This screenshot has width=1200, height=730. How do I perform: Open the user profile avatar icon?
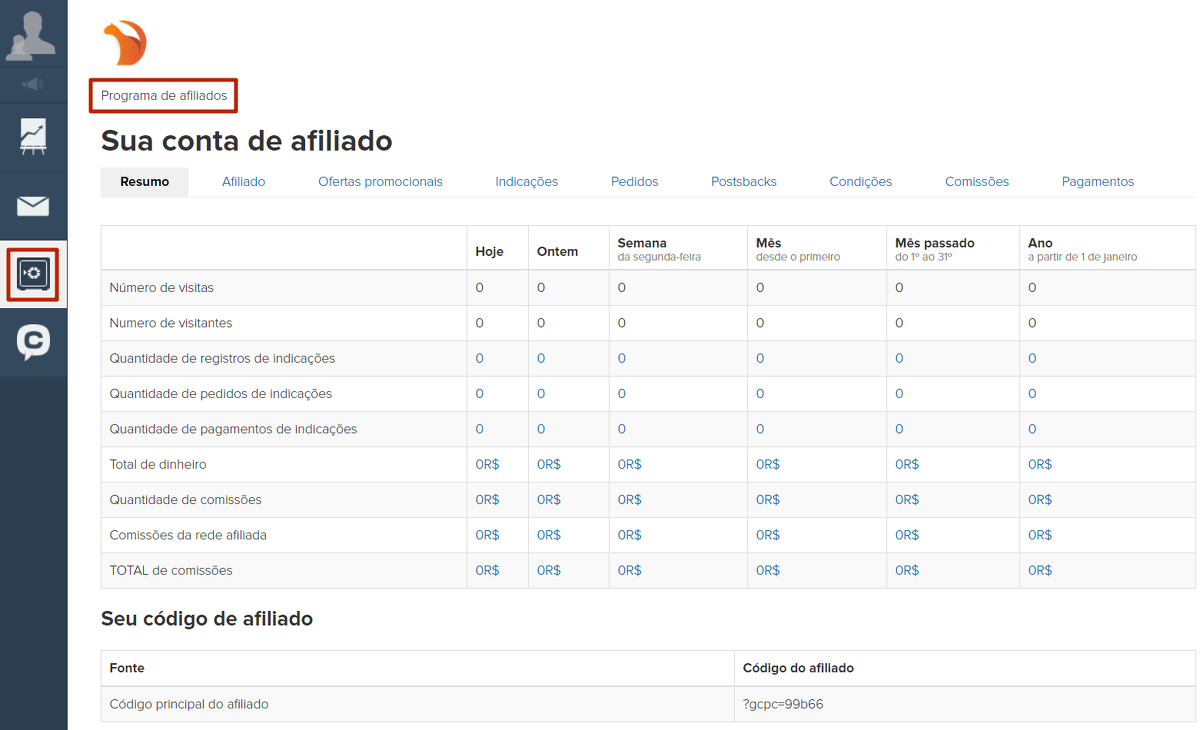pos(33,34)
